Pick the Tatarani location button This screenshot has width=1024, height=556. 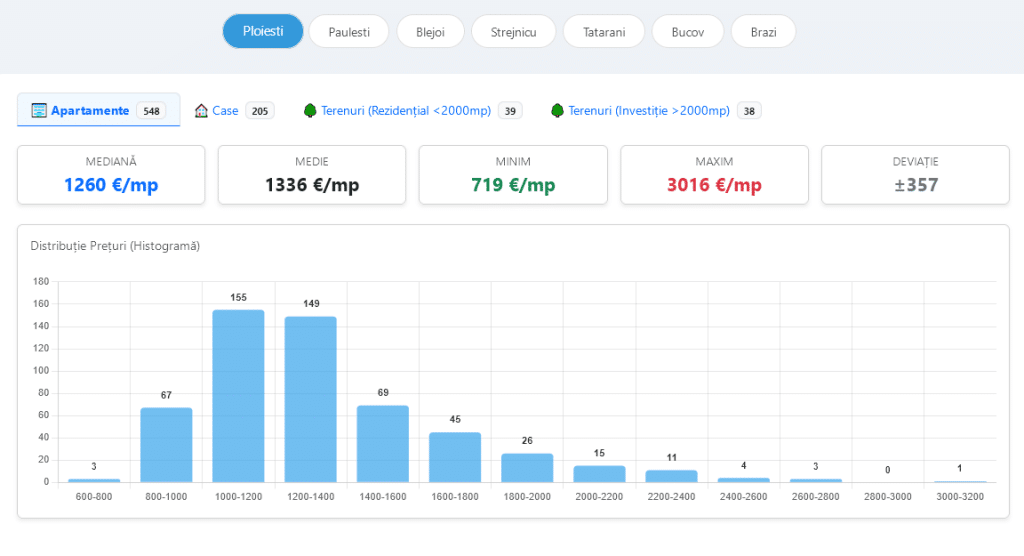pyautogui.click(x=603, y=32)
